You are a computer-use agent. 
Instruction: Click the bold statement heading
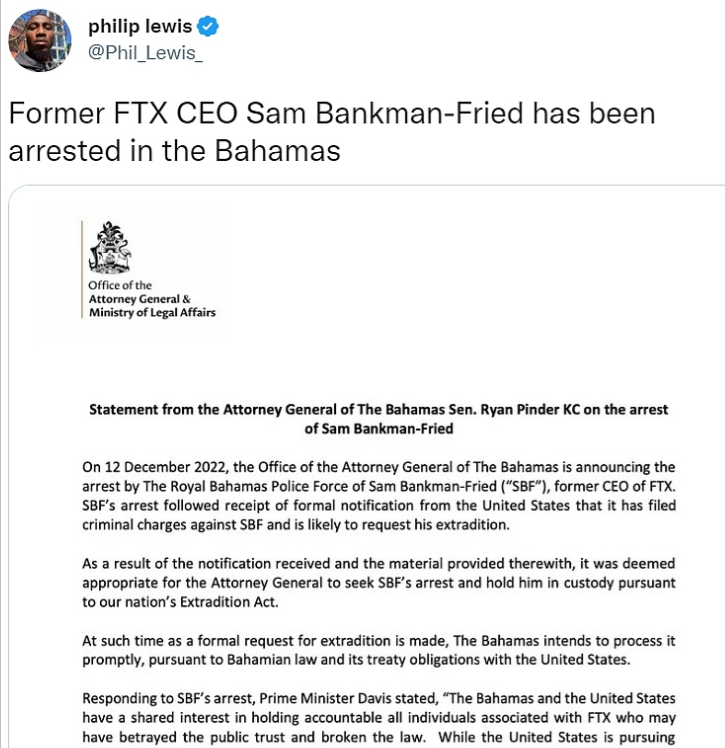[378, 419]
